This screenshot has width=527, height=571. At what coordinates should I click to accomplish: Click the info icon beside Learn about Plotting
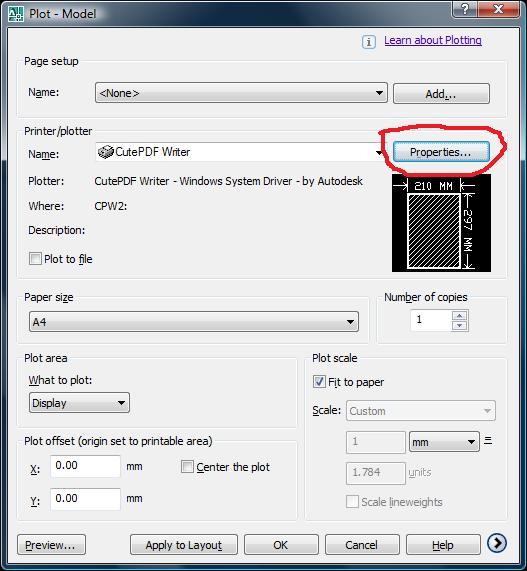pos(369,42)
